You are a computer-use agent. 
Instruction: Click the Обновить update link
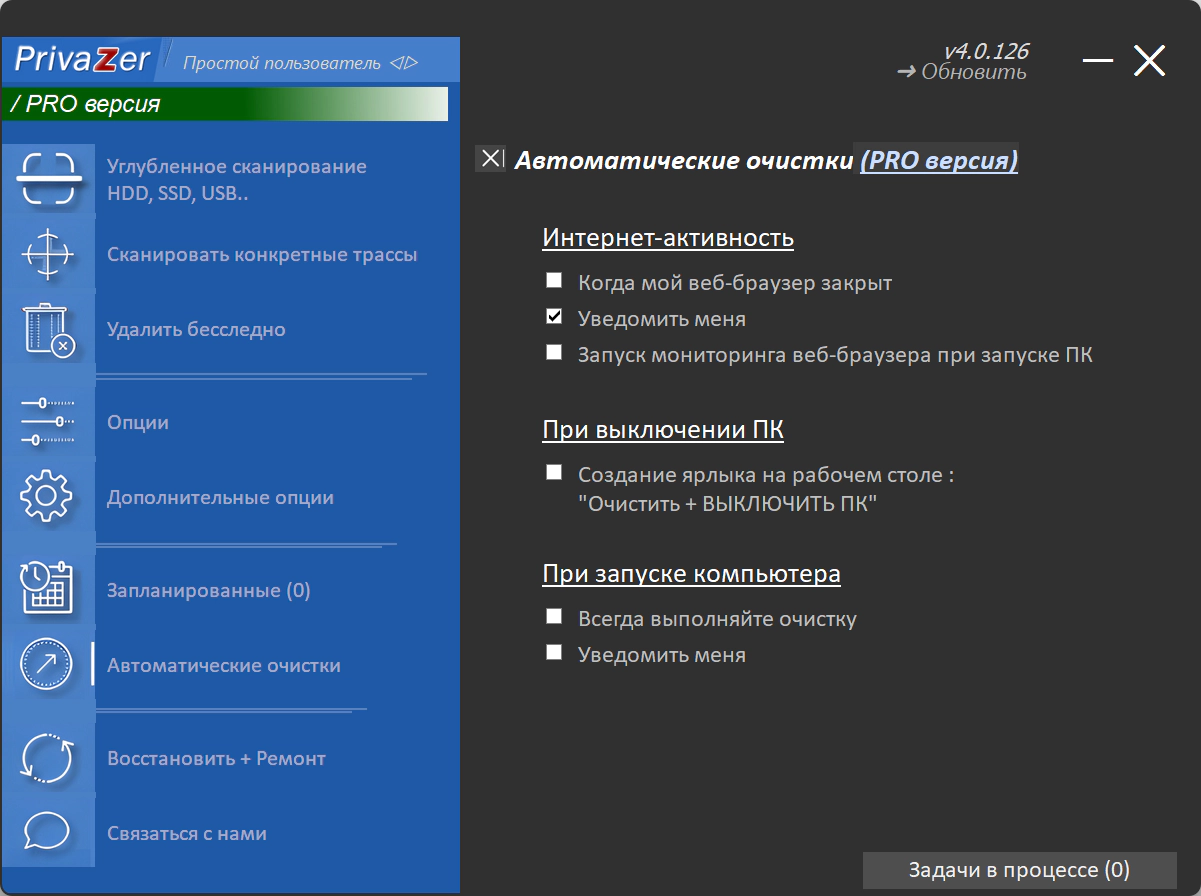tap(962, 72)
